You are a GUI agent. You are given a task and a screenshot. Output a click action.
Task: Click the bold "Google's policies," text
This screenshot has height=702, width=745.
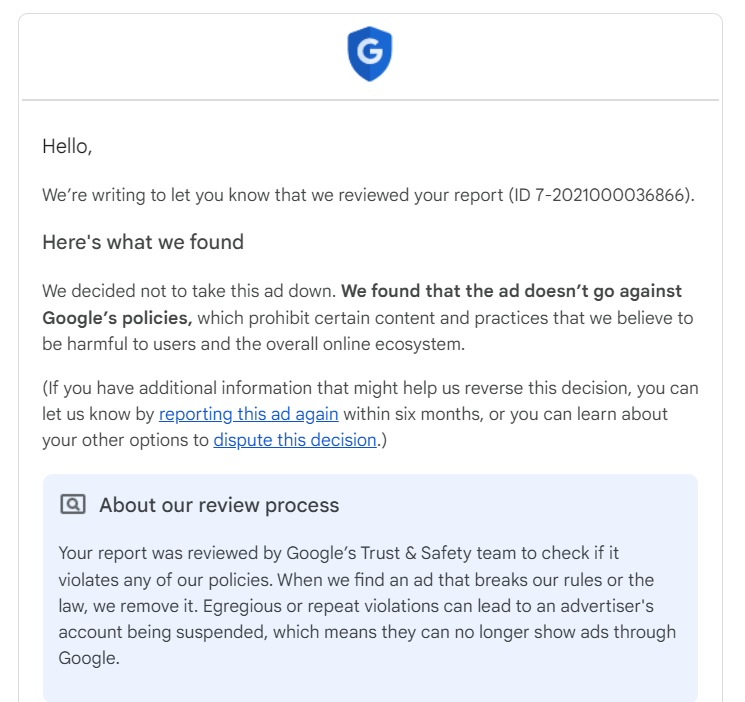point(117,318)
